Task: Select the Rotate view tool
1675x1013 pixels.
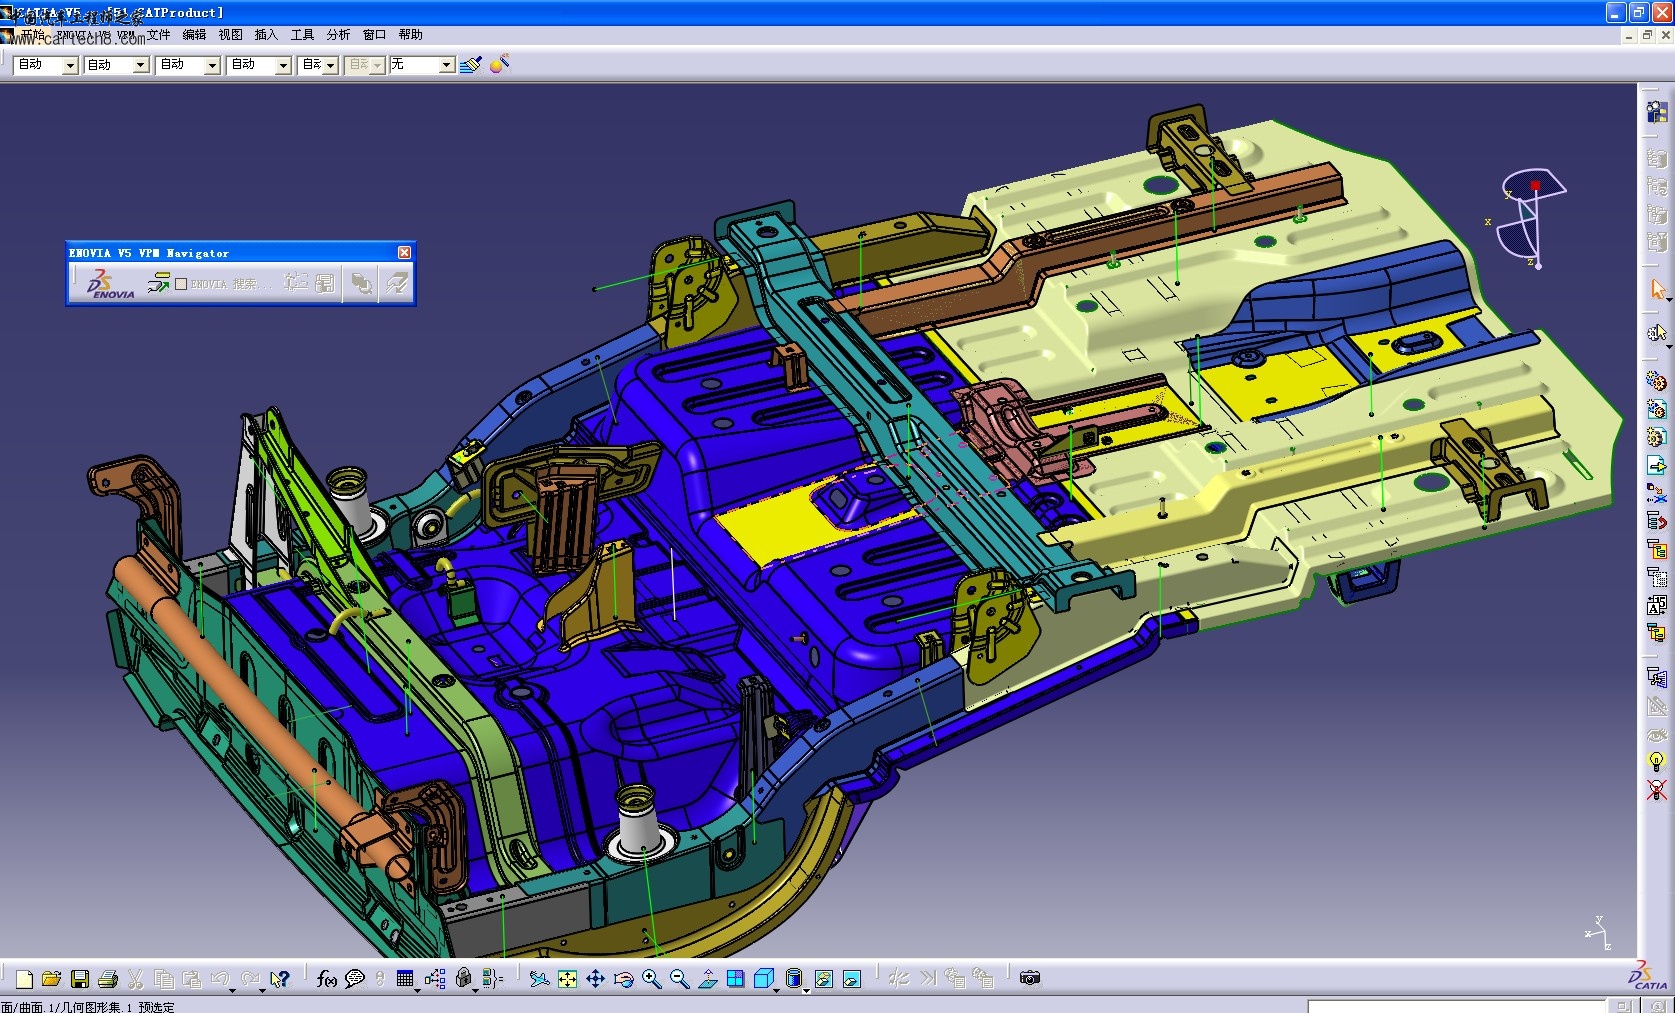Action: click(623, 979)
